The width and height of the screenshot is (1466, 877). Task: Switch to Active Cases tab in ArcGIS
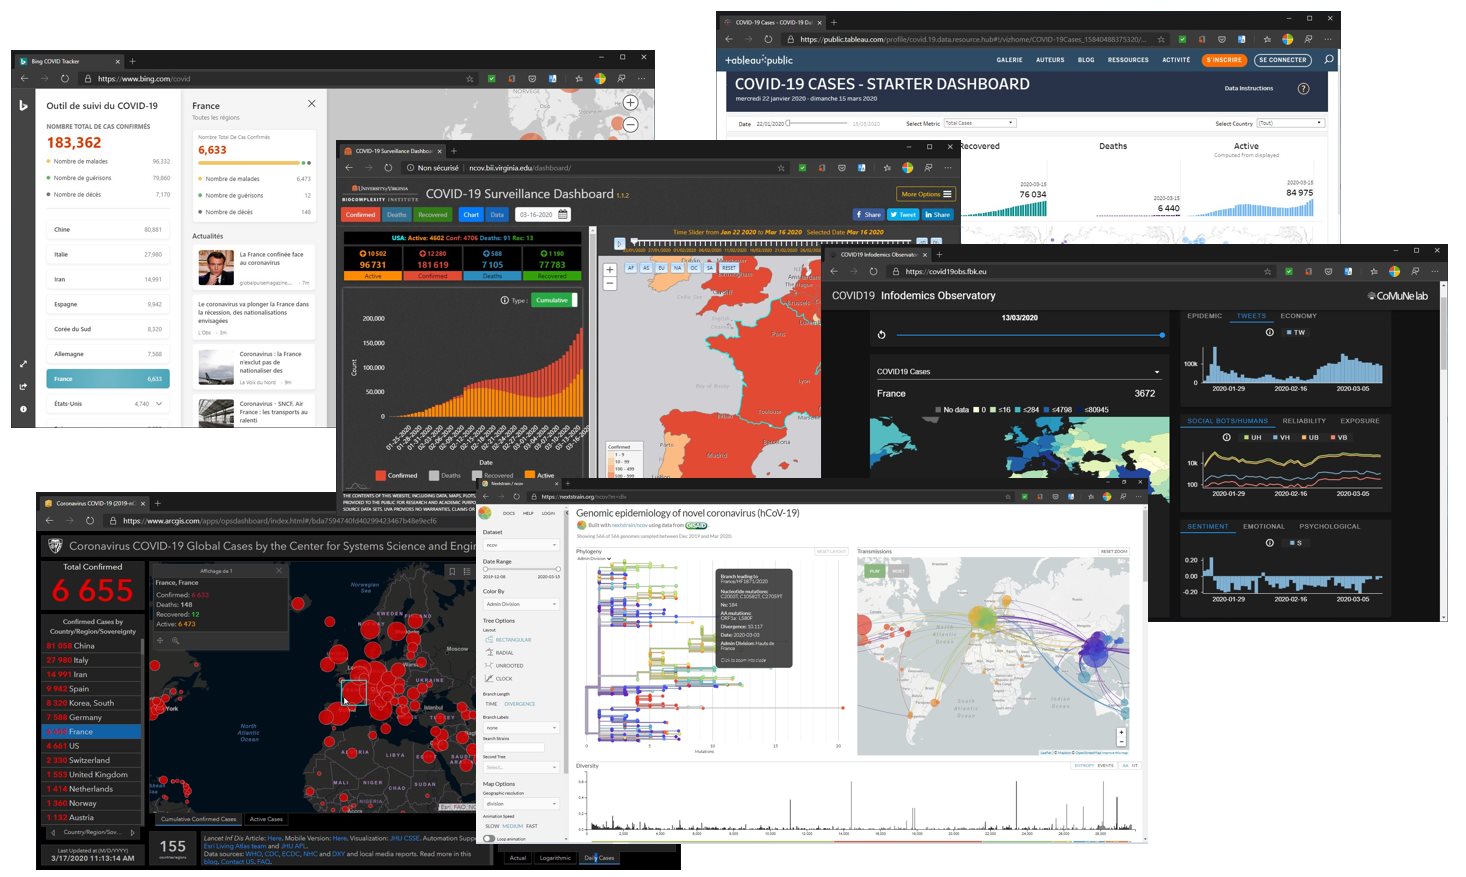(x=266, y=819)
